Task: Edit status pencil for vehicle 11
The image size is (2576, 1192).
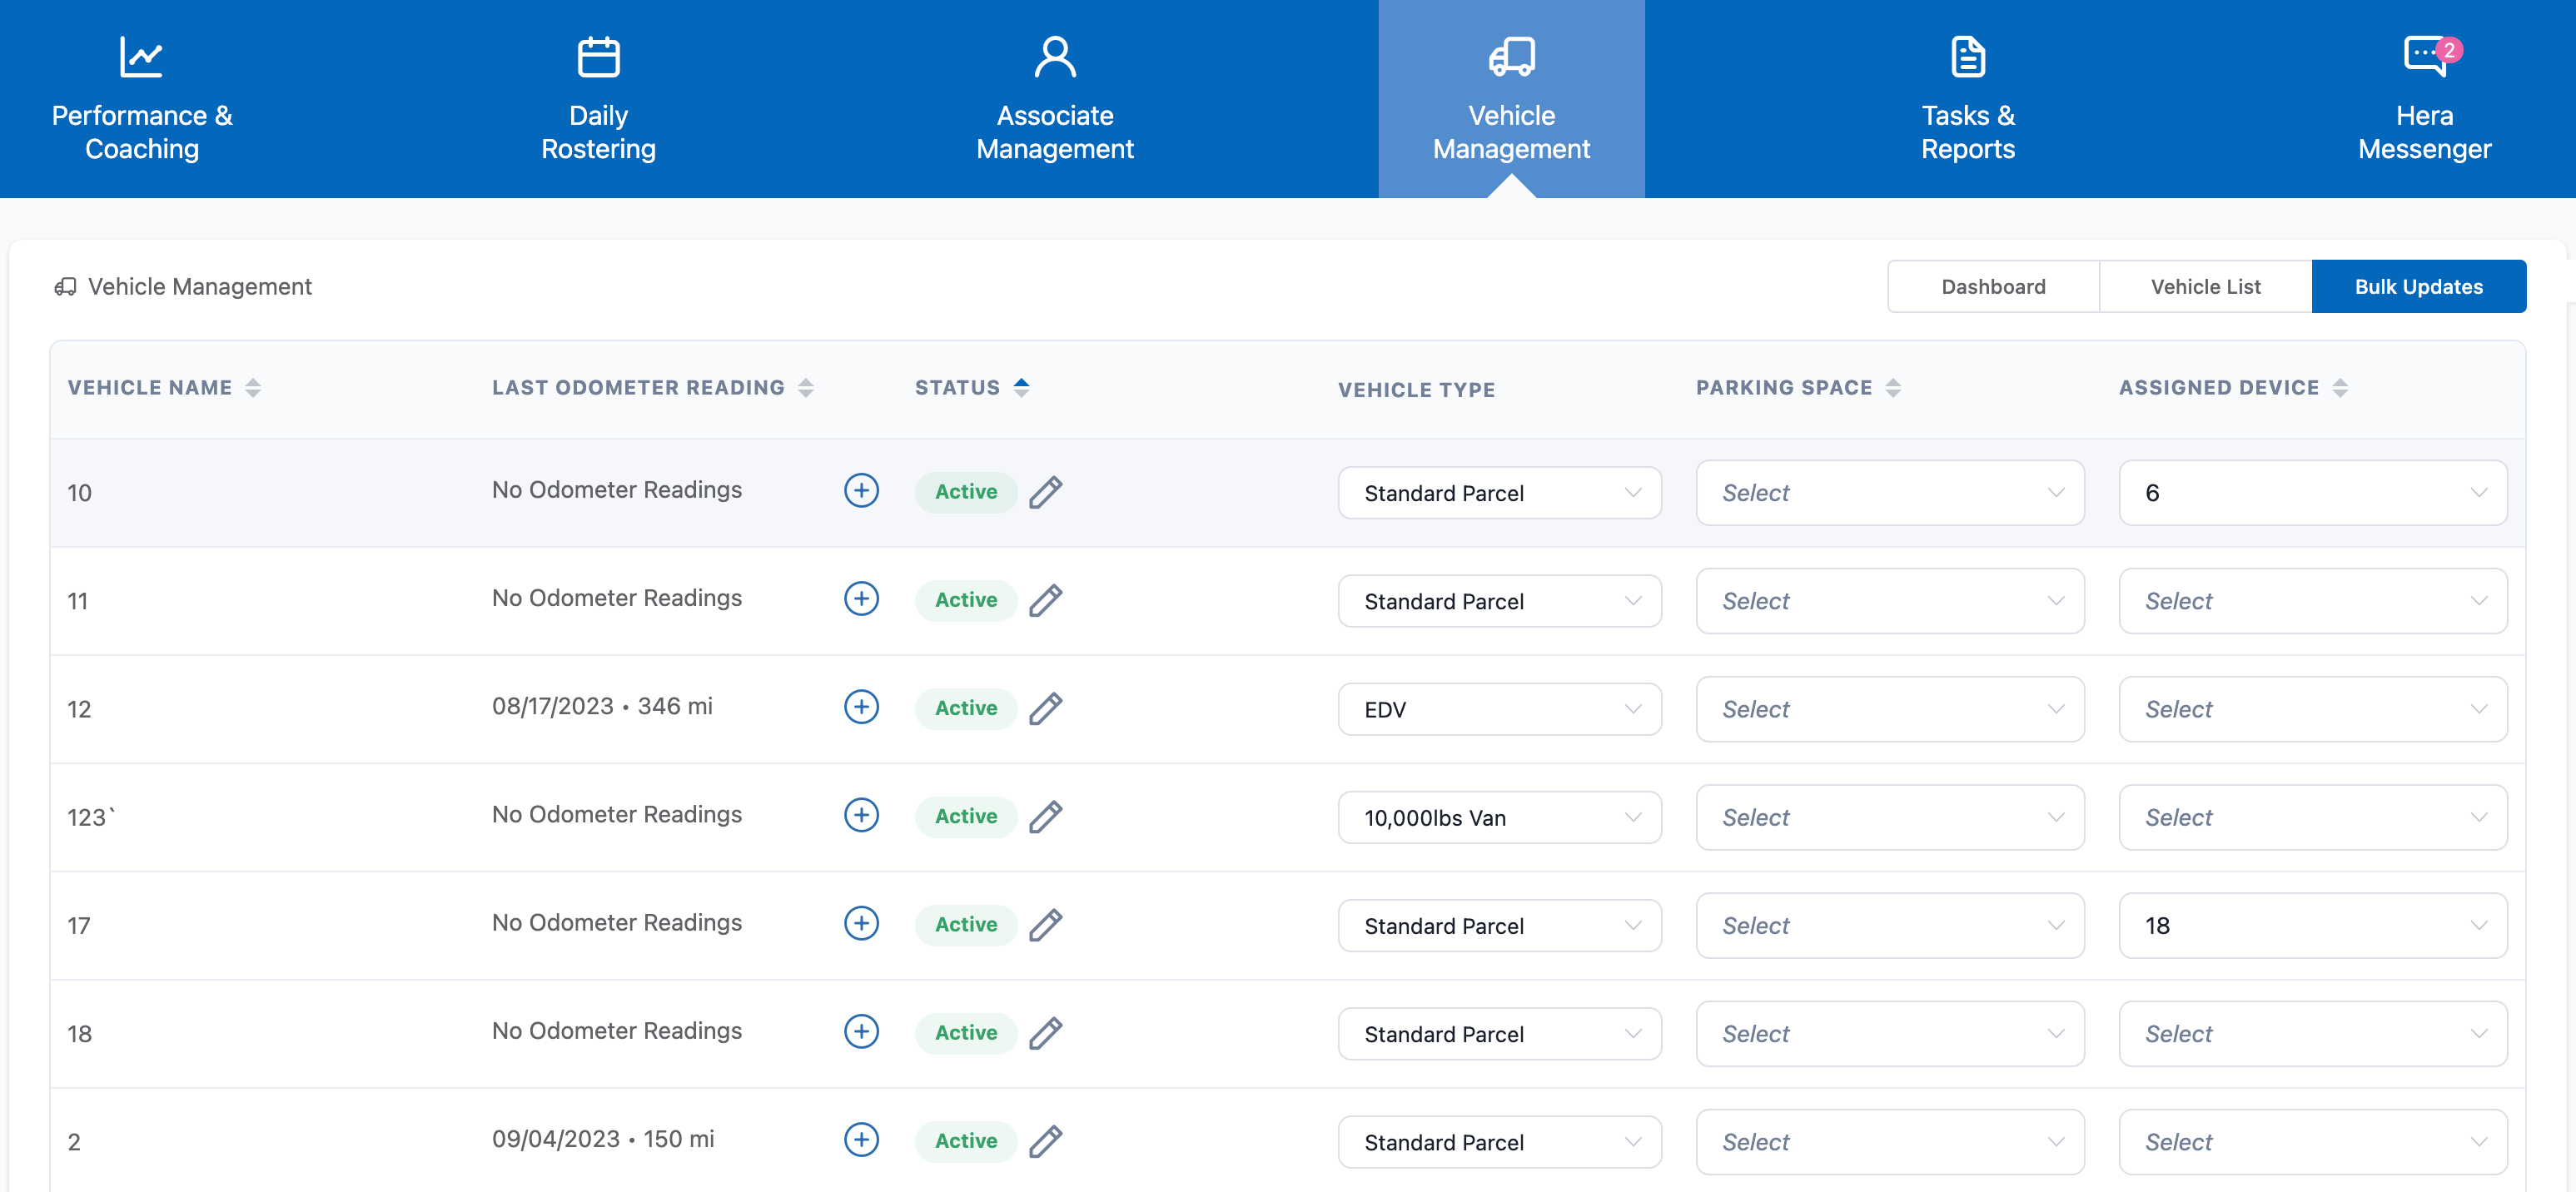Action: 1045,600
